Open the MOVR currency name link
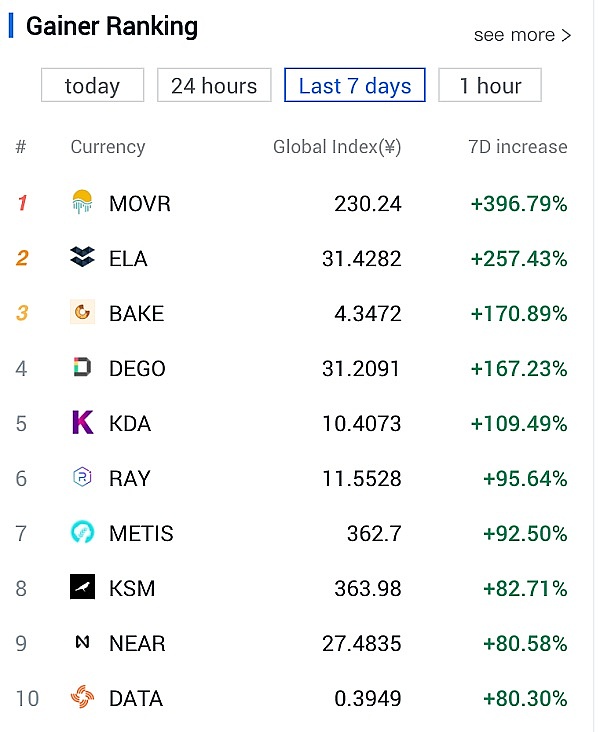 pos(140,204)
